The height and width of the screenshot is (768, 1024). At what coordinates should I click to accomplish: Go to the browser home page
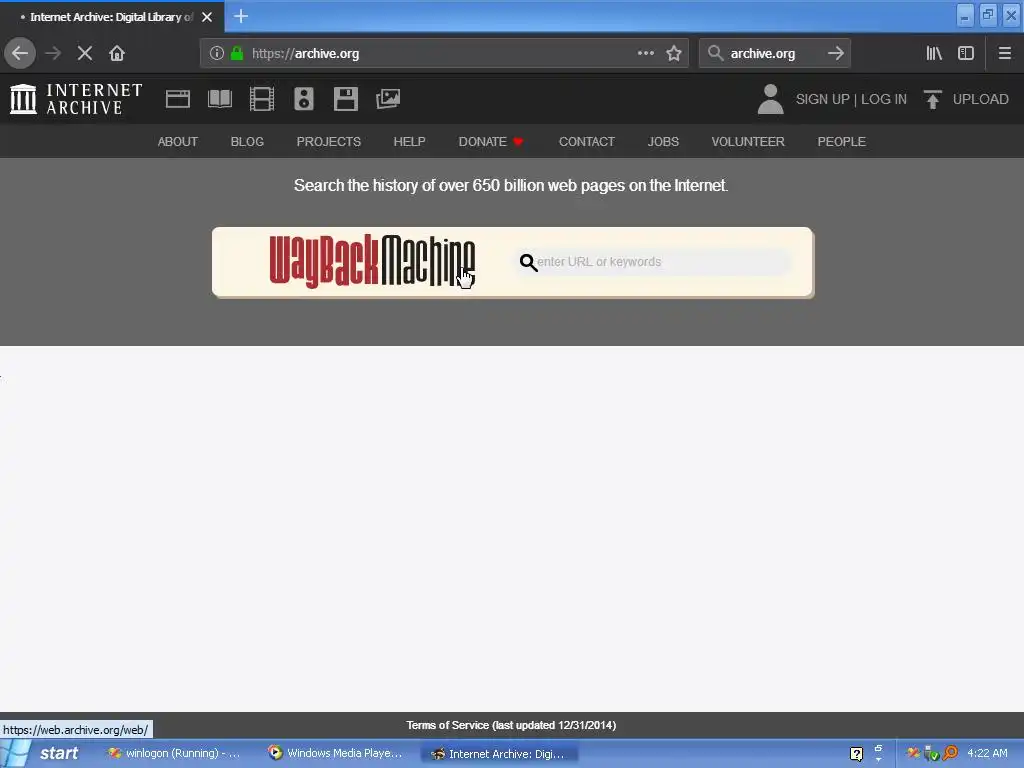117,54
